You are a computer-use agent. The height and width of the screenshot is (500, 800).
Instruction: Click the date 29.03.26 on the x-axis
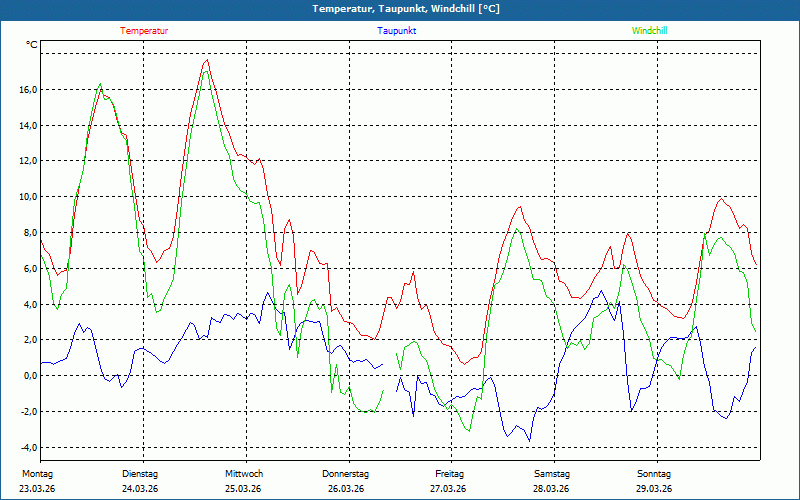coord(654,489)
